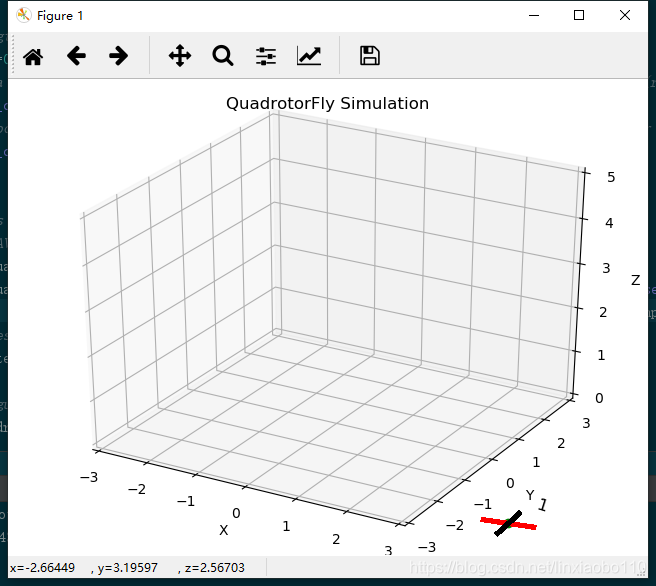Close the Figure 1 window

coord(625,15)
